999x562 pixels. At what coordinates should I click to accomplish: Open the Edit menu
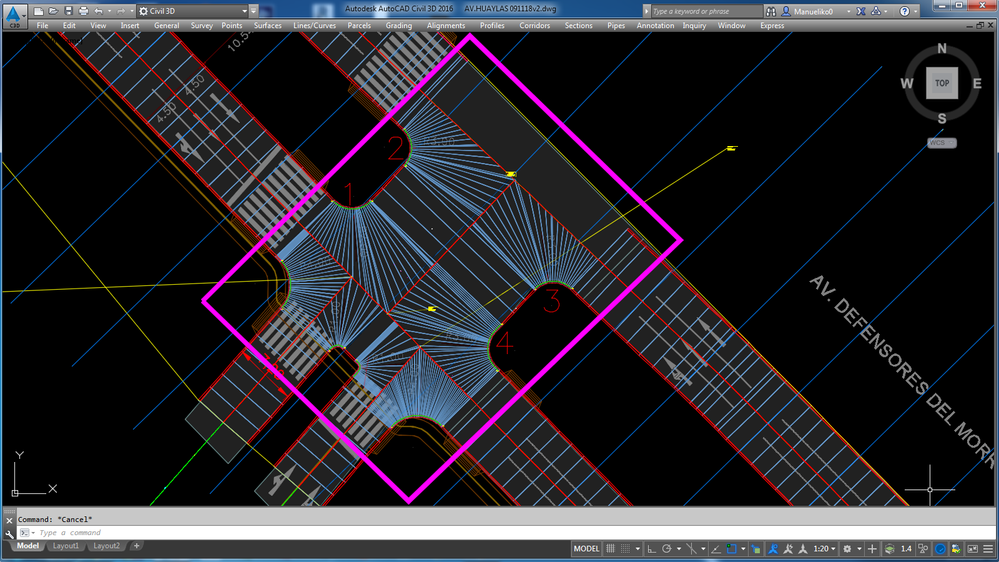[69, 25]
